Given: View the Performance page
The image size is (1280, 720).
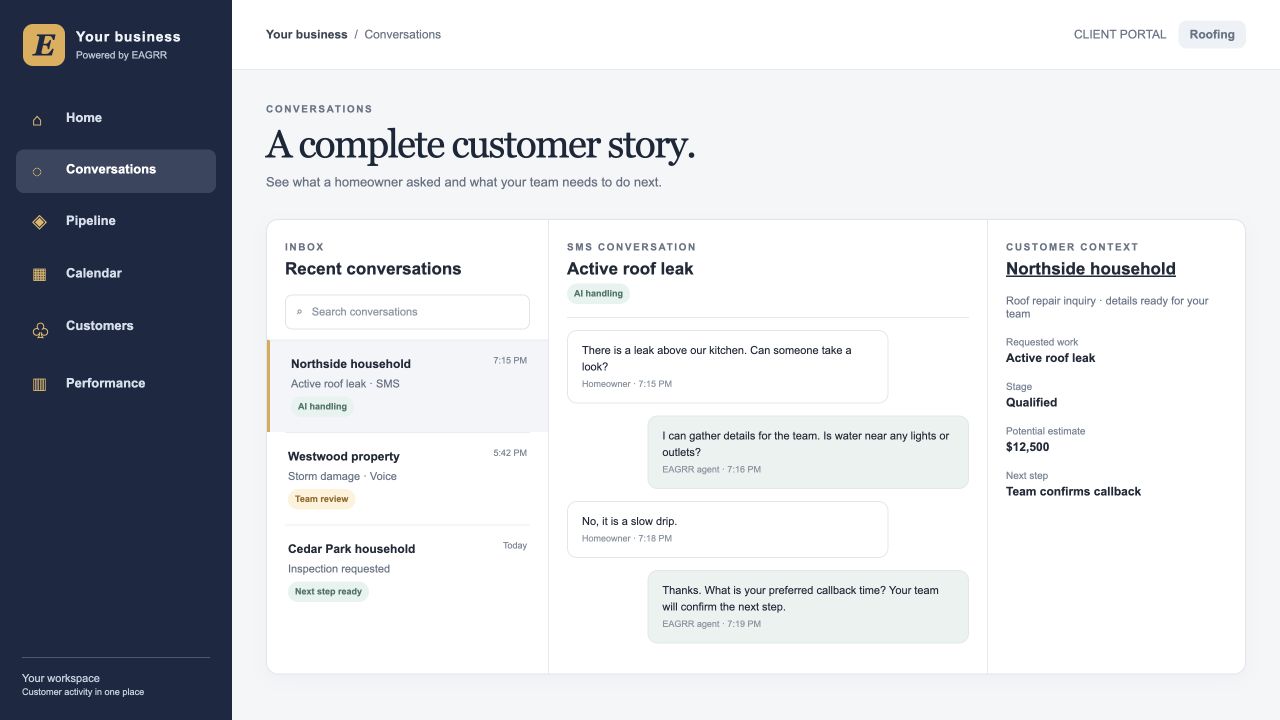Looking at the screenshot, I should tap(116, 383).
